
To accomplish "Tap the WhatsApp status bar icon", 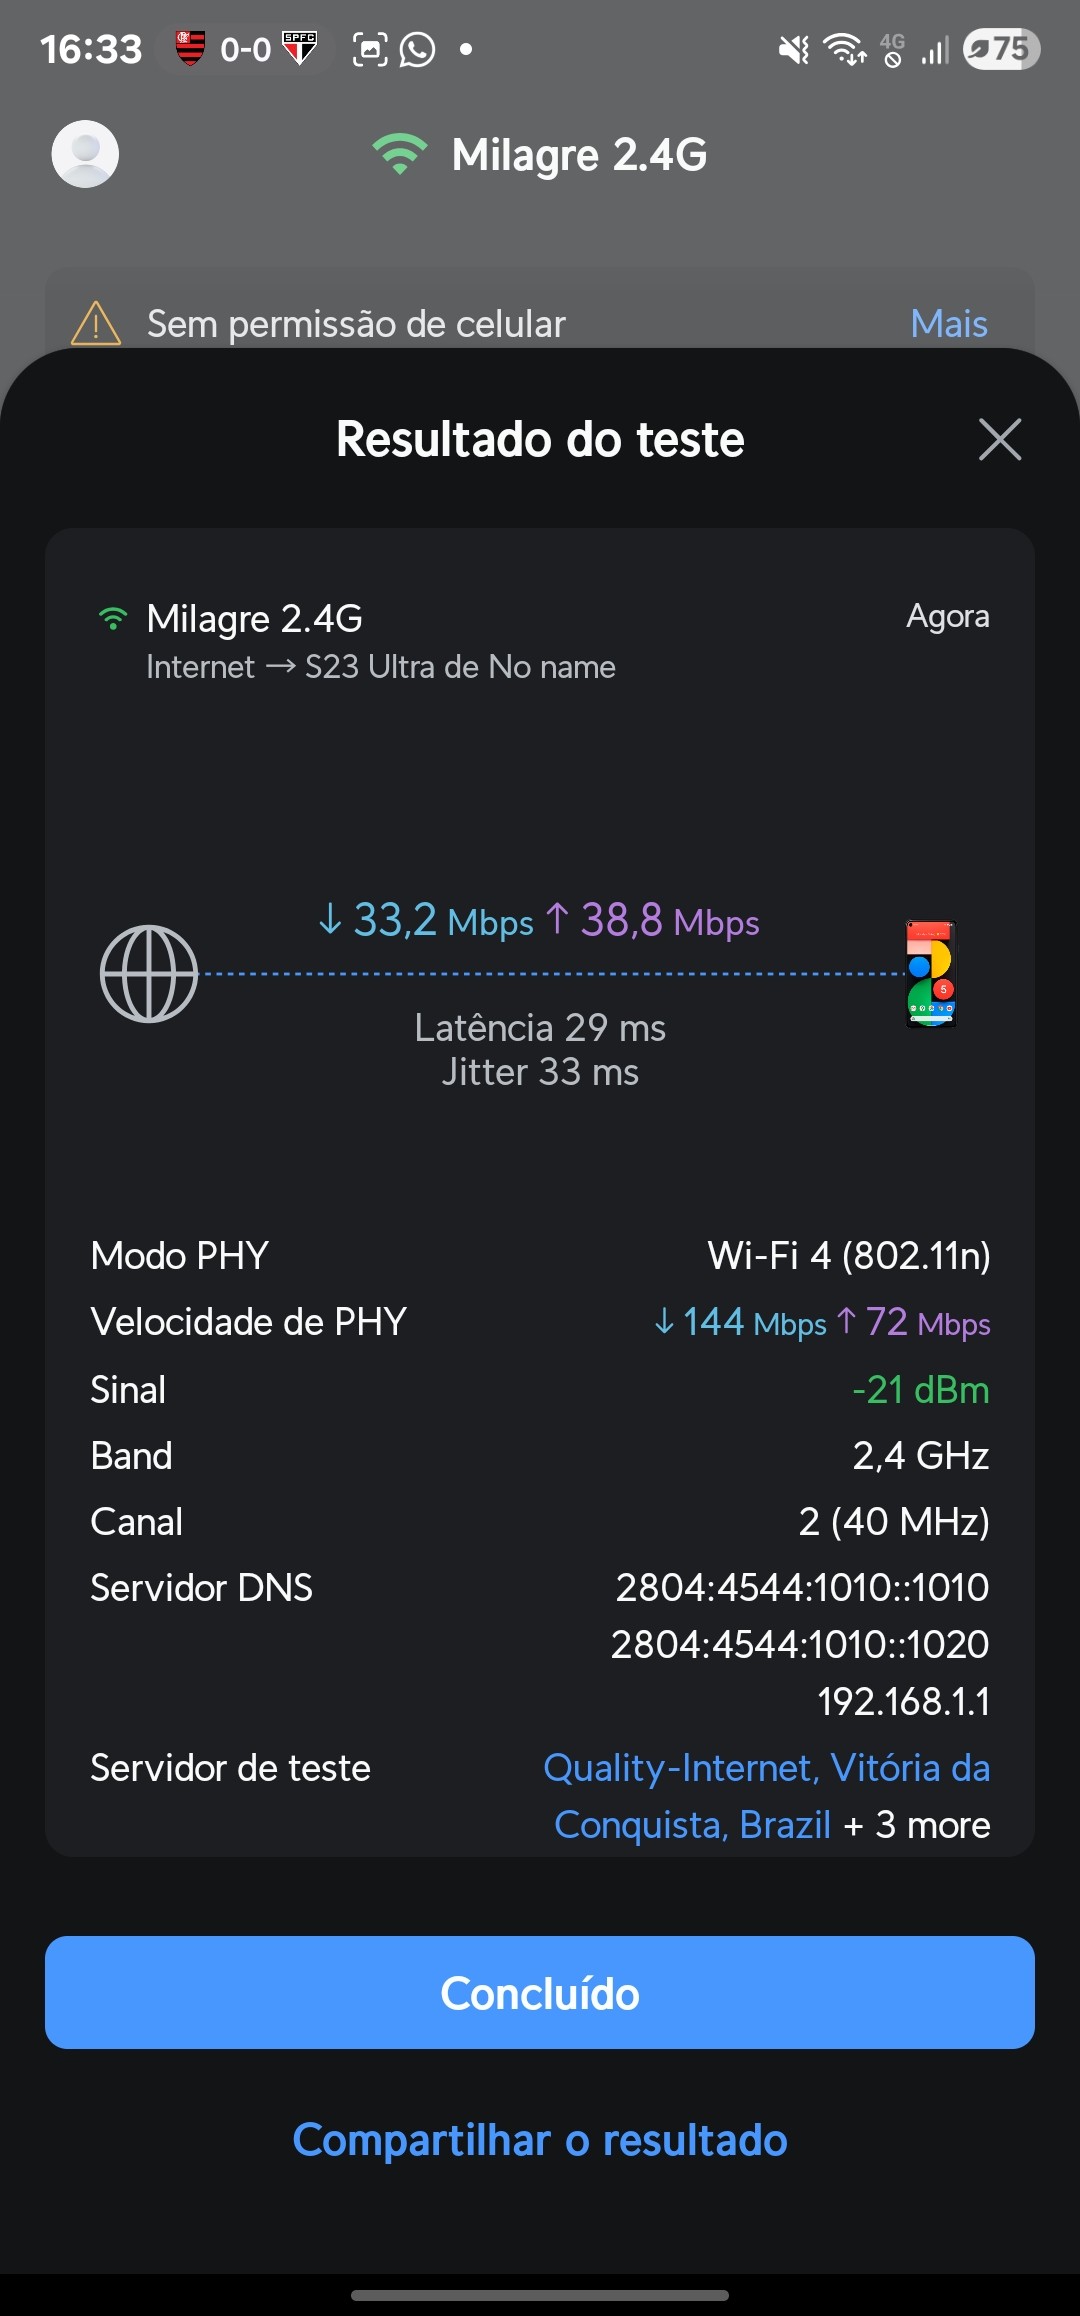I will [418, 49].
